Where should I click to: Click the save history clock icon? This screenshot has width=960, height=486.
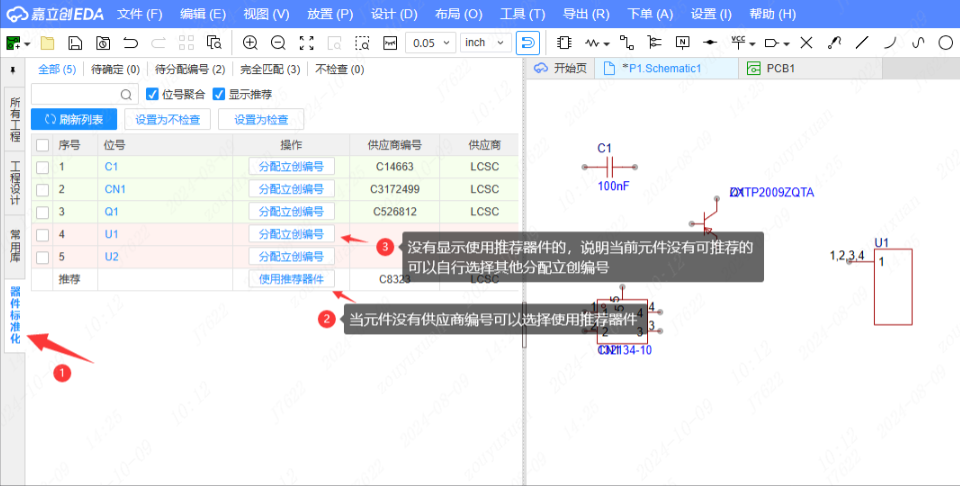point(103,43)
